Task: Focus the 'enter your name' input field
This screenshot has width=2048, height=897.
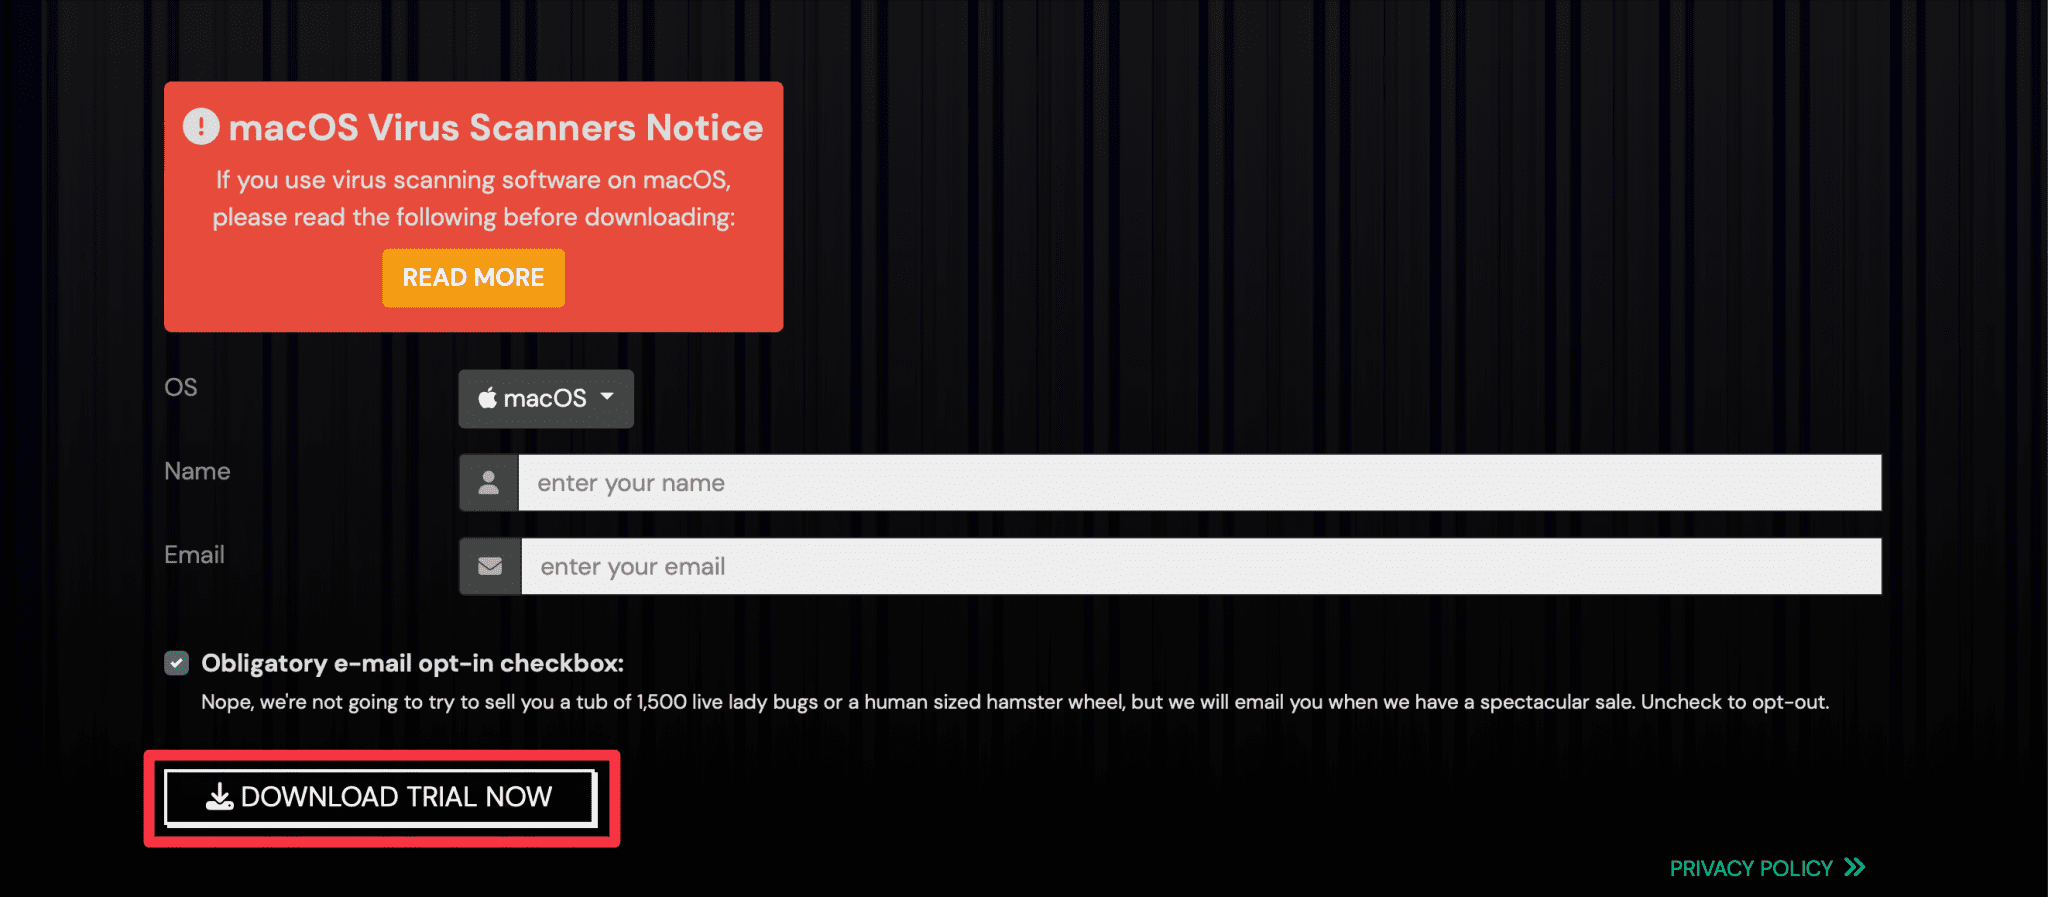Action: coord(1198,483)
